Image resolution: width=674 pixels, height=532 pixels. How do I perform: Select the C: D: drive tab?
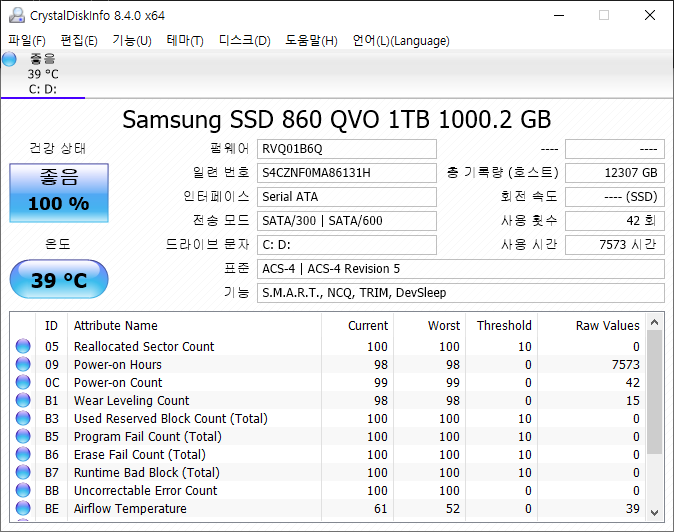43,73
